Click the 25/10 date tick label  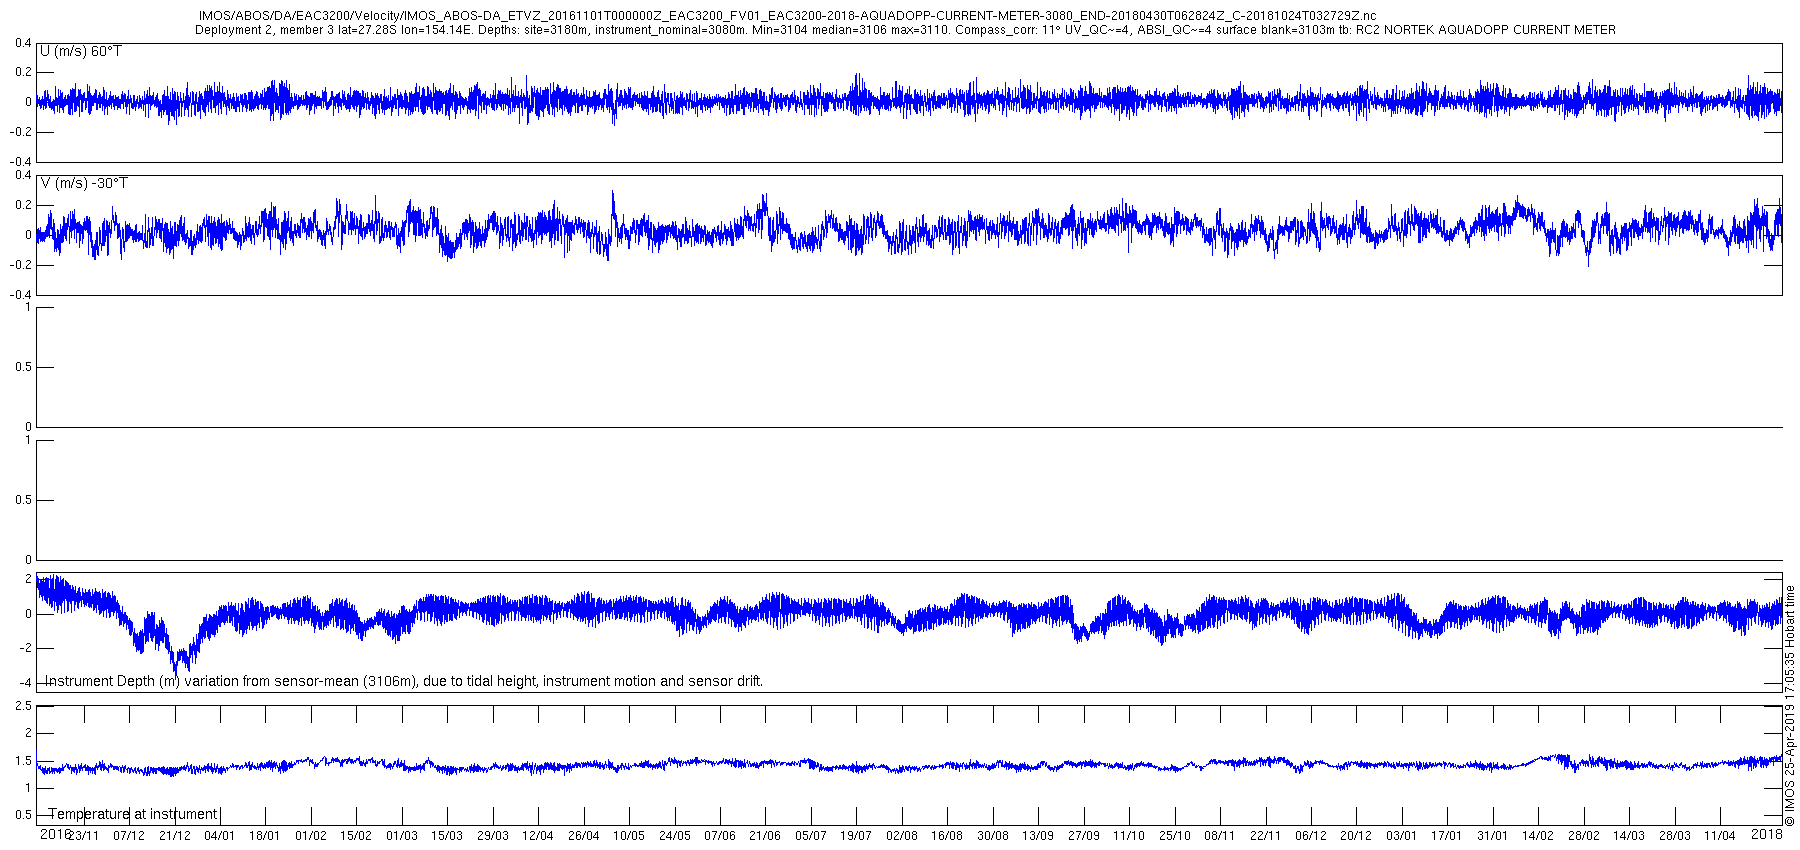click(x=1175, y=836)
